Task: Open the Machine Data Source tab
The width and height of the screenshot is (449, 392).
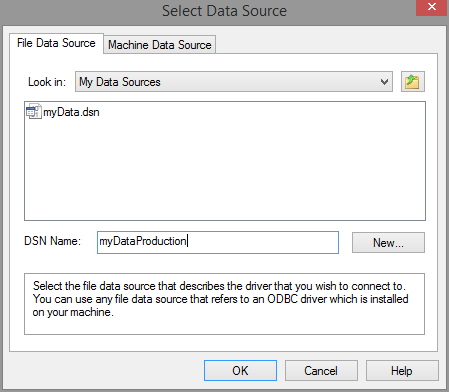Action: pos(160,45)
